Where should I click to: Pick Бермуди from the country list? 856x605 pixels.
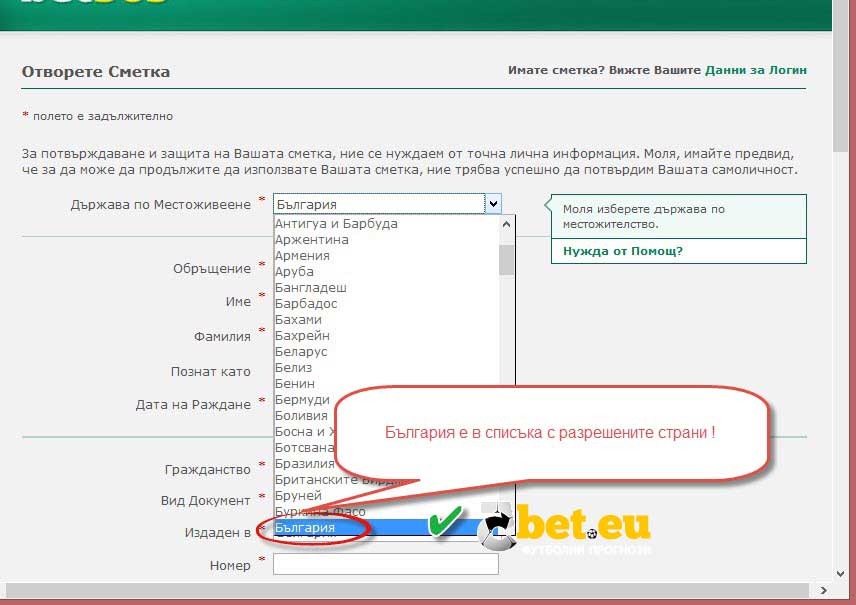302,400
